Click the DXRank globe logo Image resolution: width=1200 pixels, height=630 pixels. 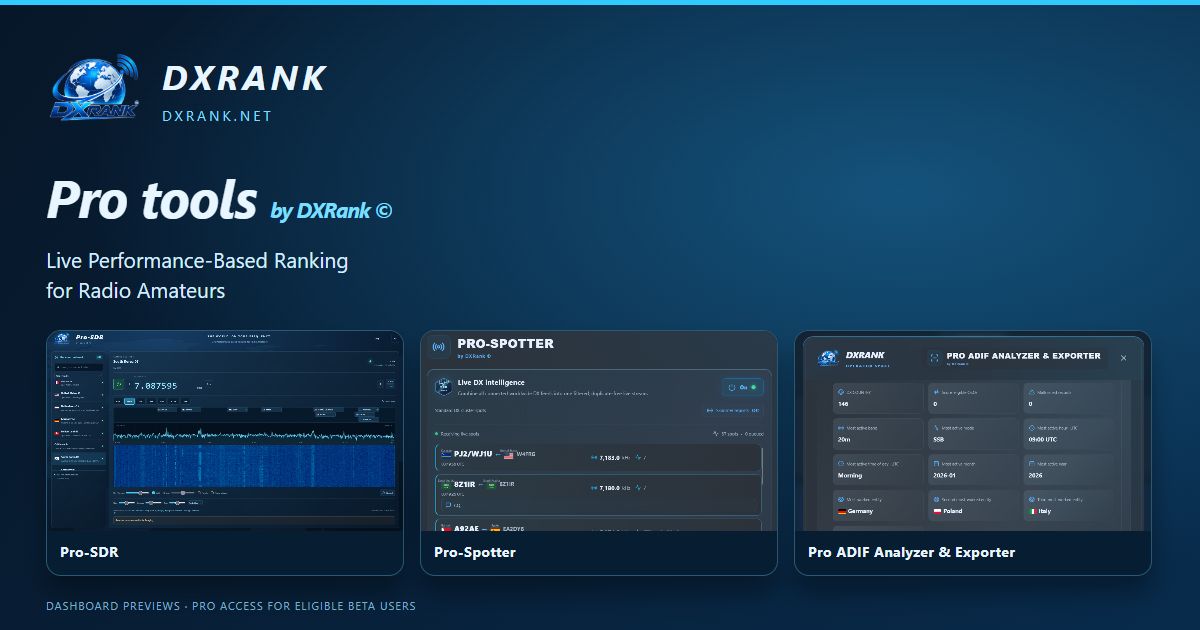pyautogui.click(x=93, y=87)
